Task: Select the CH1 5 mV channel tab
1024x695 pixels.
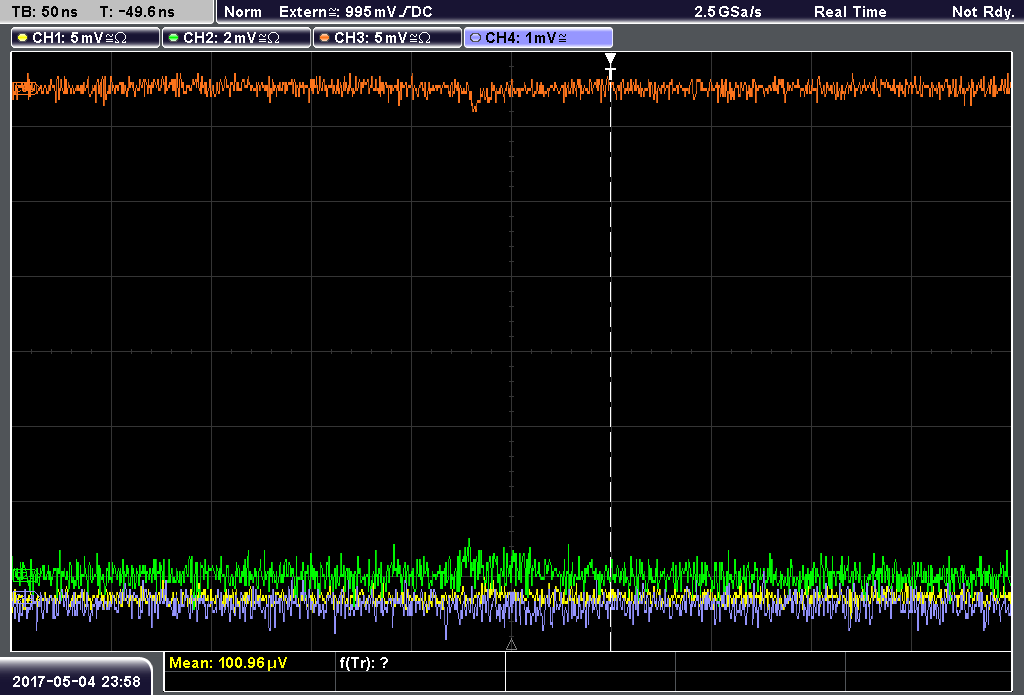Action: 86,38
